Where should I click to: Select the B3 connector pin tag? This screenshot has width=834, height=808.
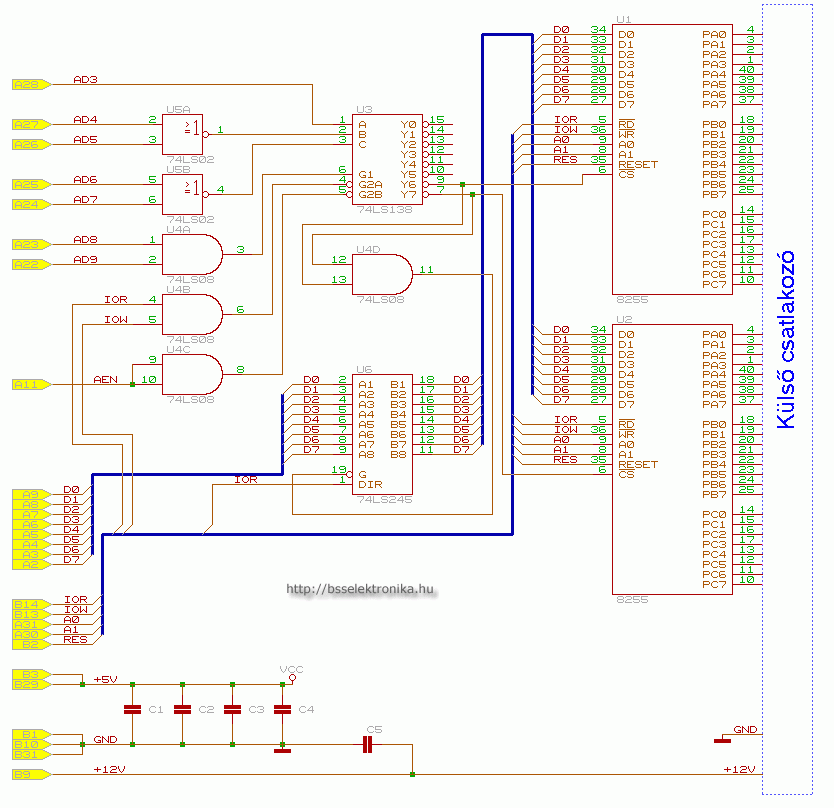tap(28, 675)
